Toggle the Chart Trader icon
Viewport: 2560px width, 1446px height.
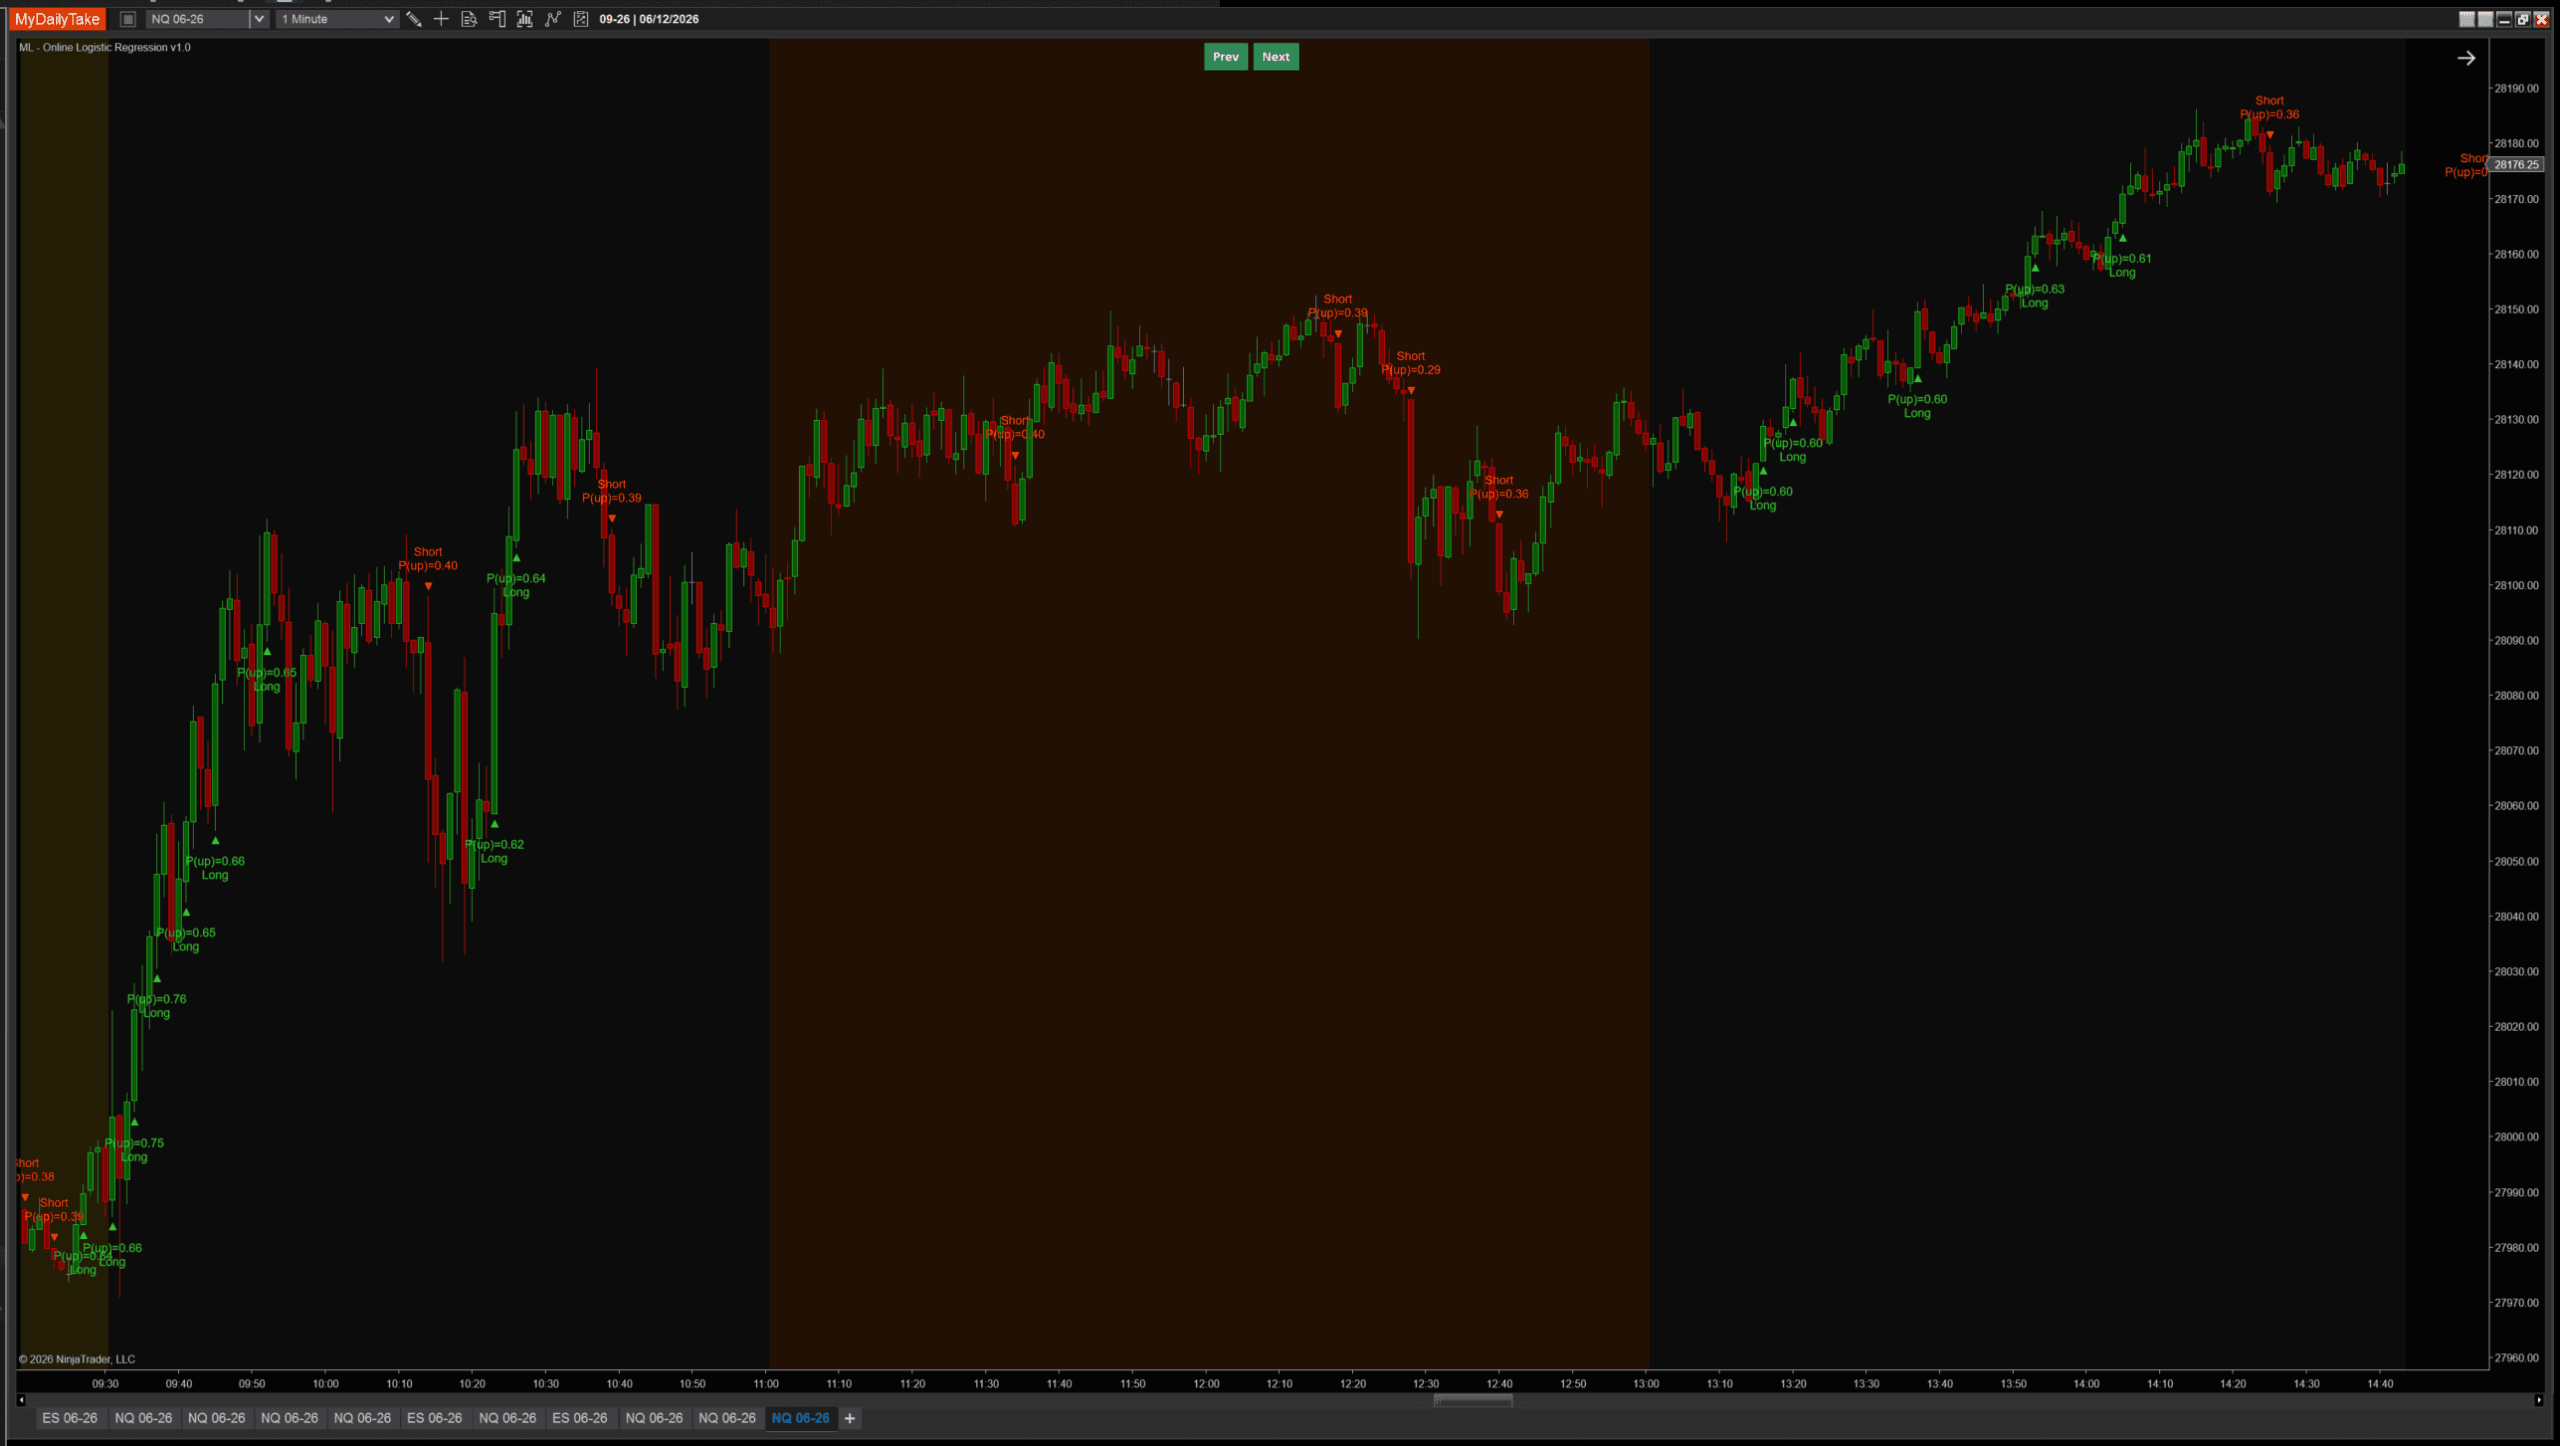497,19
